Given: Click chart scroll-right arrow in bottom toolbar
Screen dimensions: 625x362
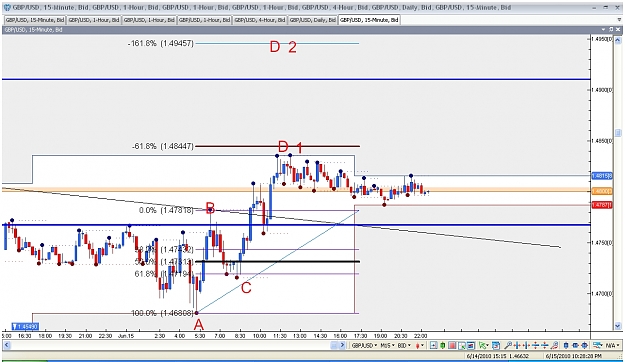Looking at the screenshot, I should tap(342, 345).
